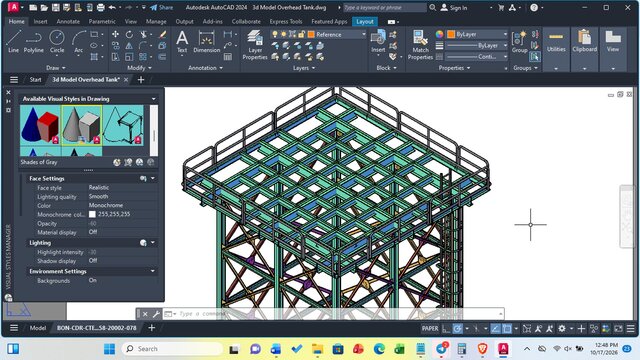Open the Annotate ribbon tab
Screen dimensions: 640x360
pos(68,21)
